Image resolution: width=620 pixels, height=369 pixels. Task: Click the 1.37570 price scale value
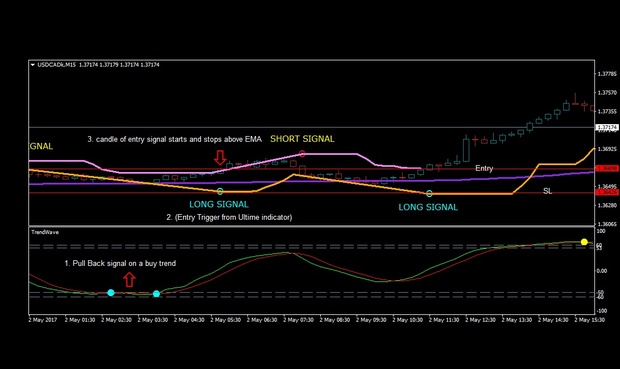click(x=607, y=93)
